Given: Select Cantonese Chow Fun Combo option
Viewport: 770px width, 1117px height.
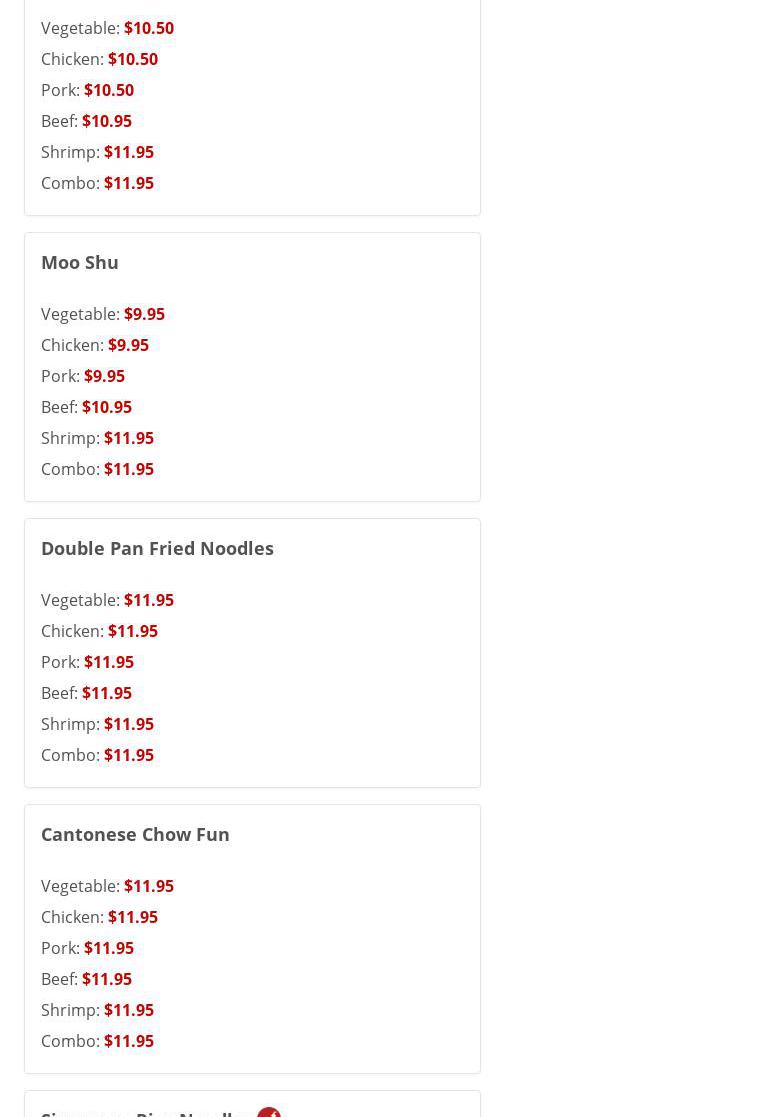Looking at the screenshot, I should click(97, 1041).
